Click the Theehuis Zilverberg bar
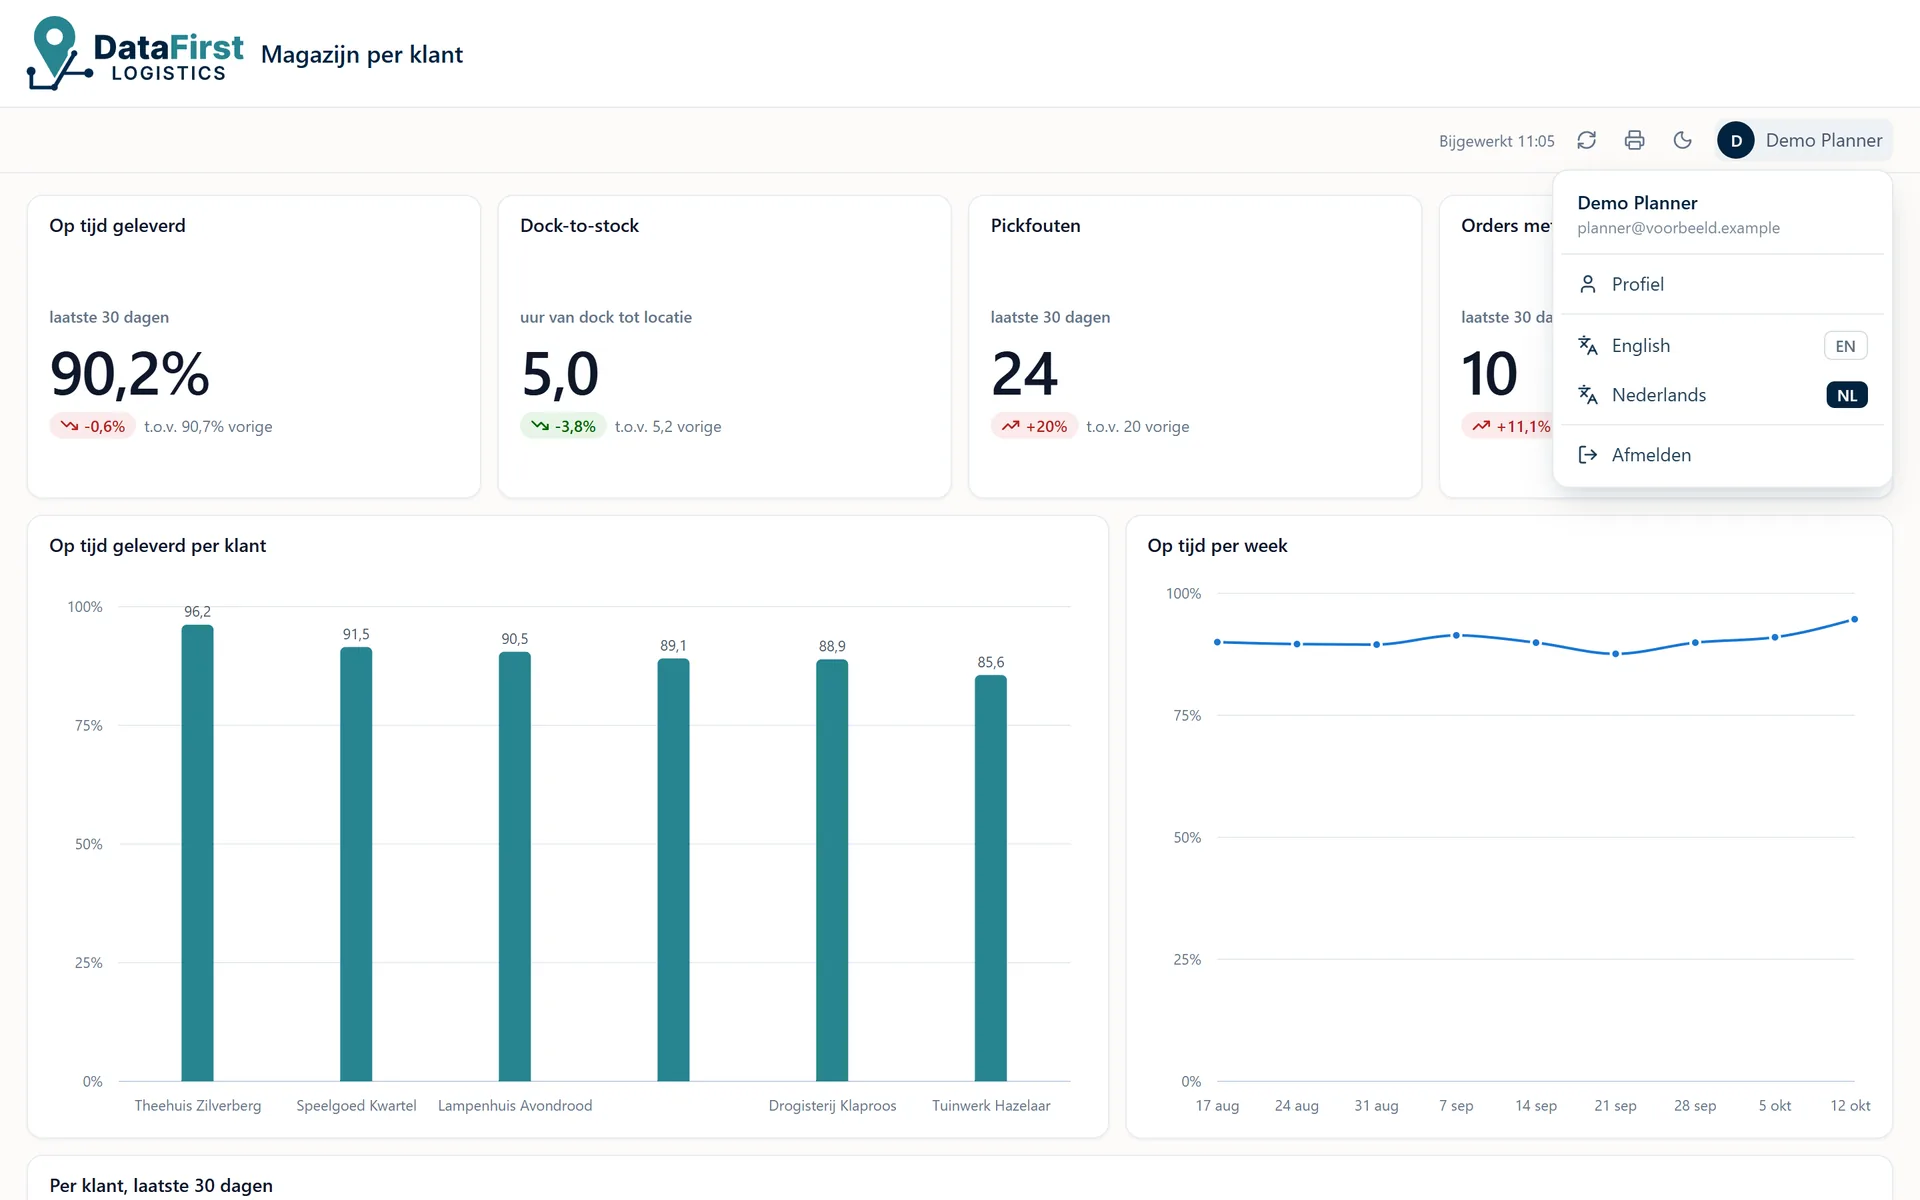The height and width of the screenshot is (1200, 1920). 197,853
